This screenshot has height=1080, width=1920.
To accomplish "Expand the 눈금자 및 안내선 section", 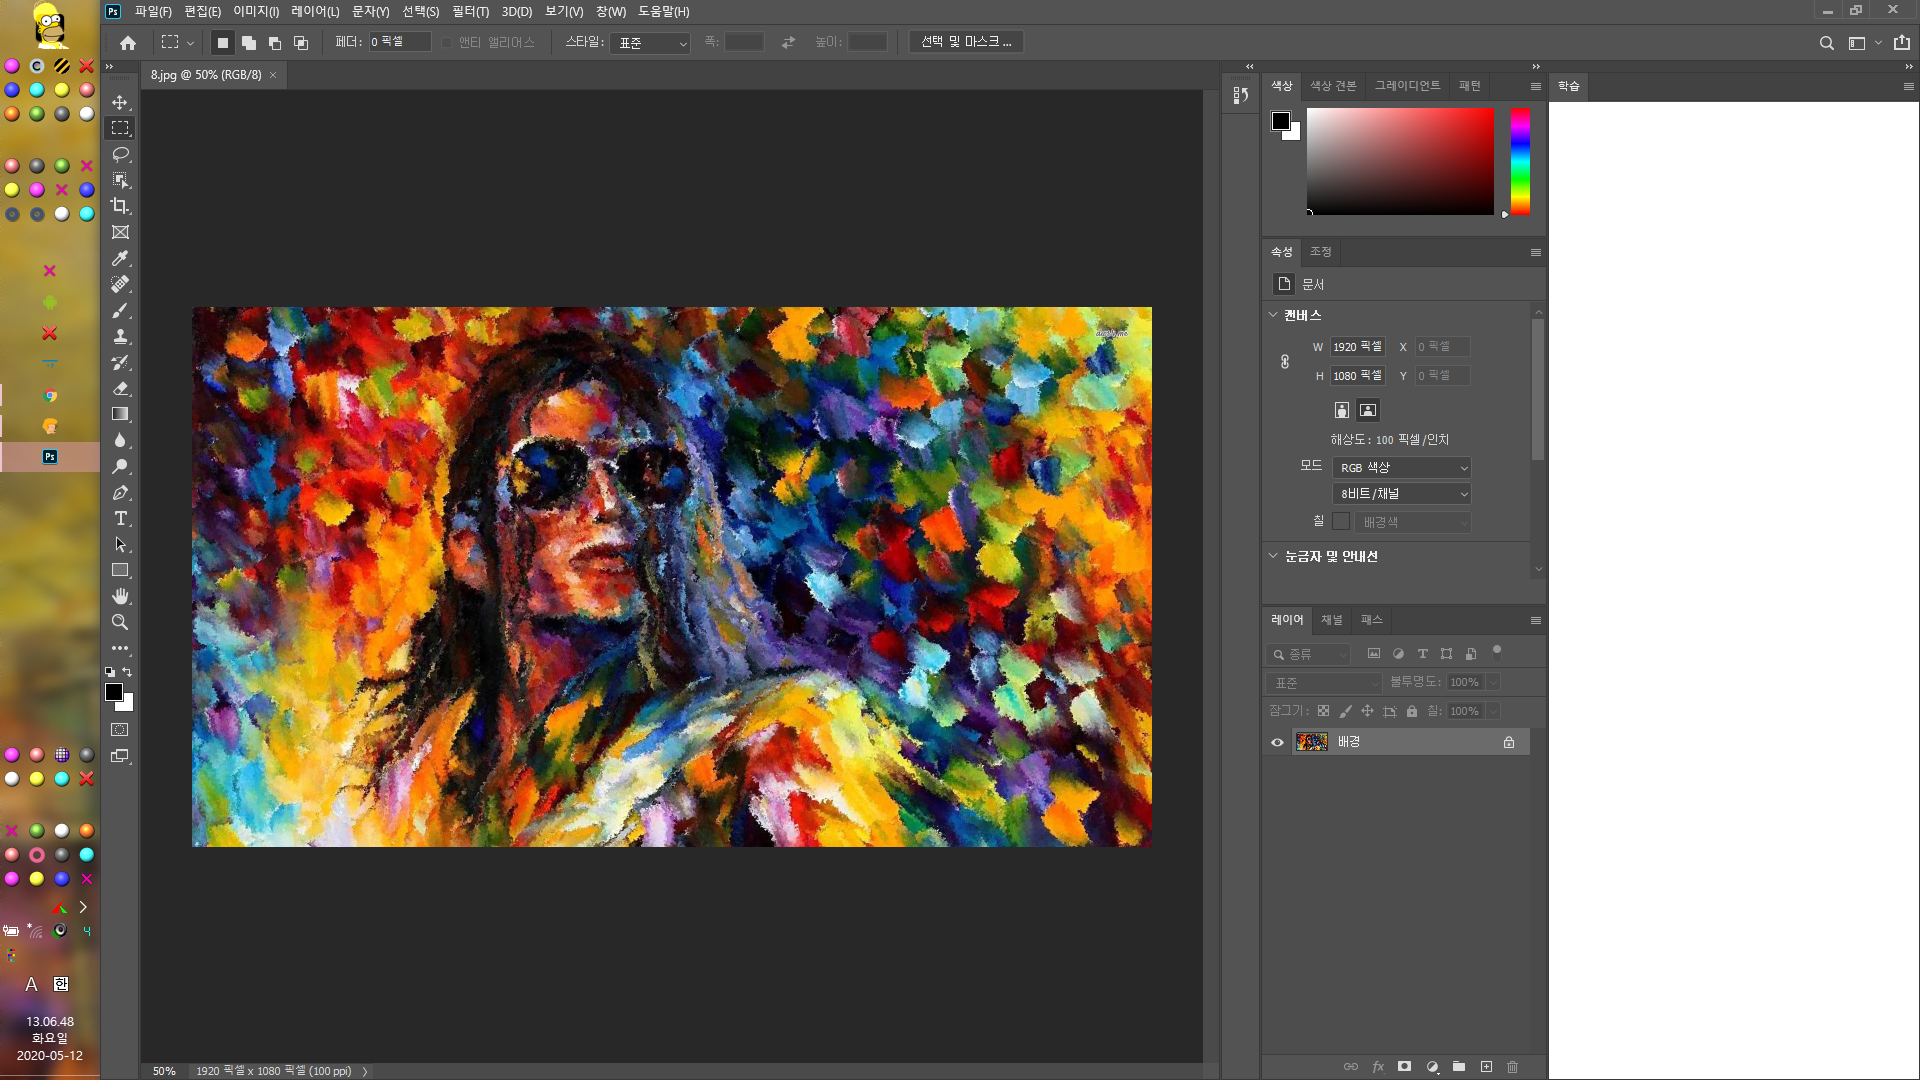I will point(1273,556).
